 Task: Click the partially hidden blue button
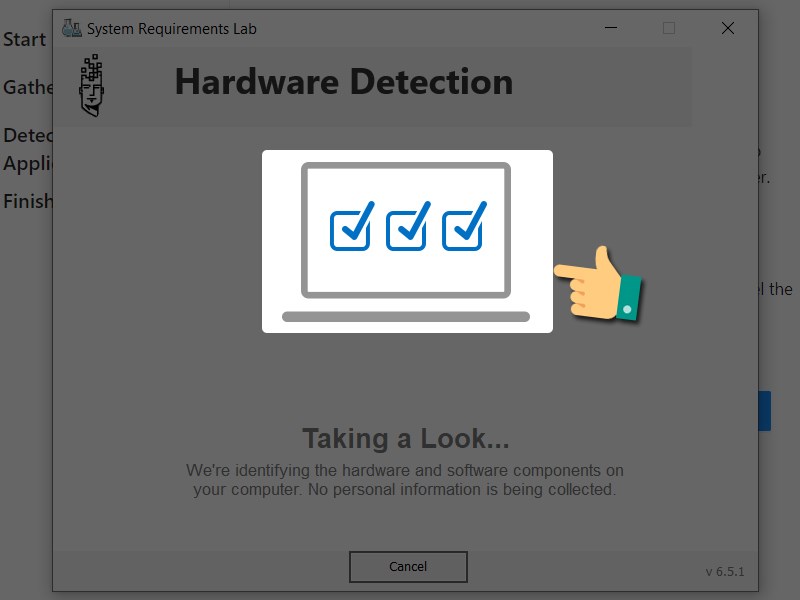tap(764, 411)
